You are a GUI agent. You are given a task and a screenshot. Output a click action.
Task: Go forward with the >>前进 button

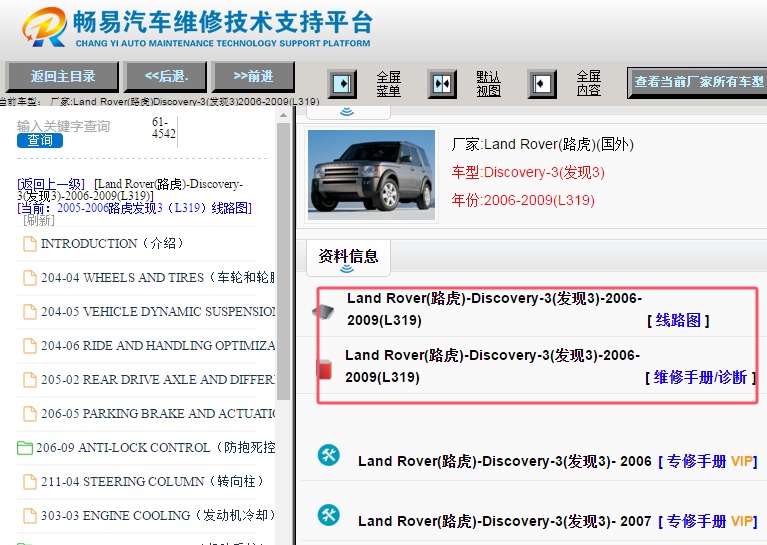tap(253, 76)
